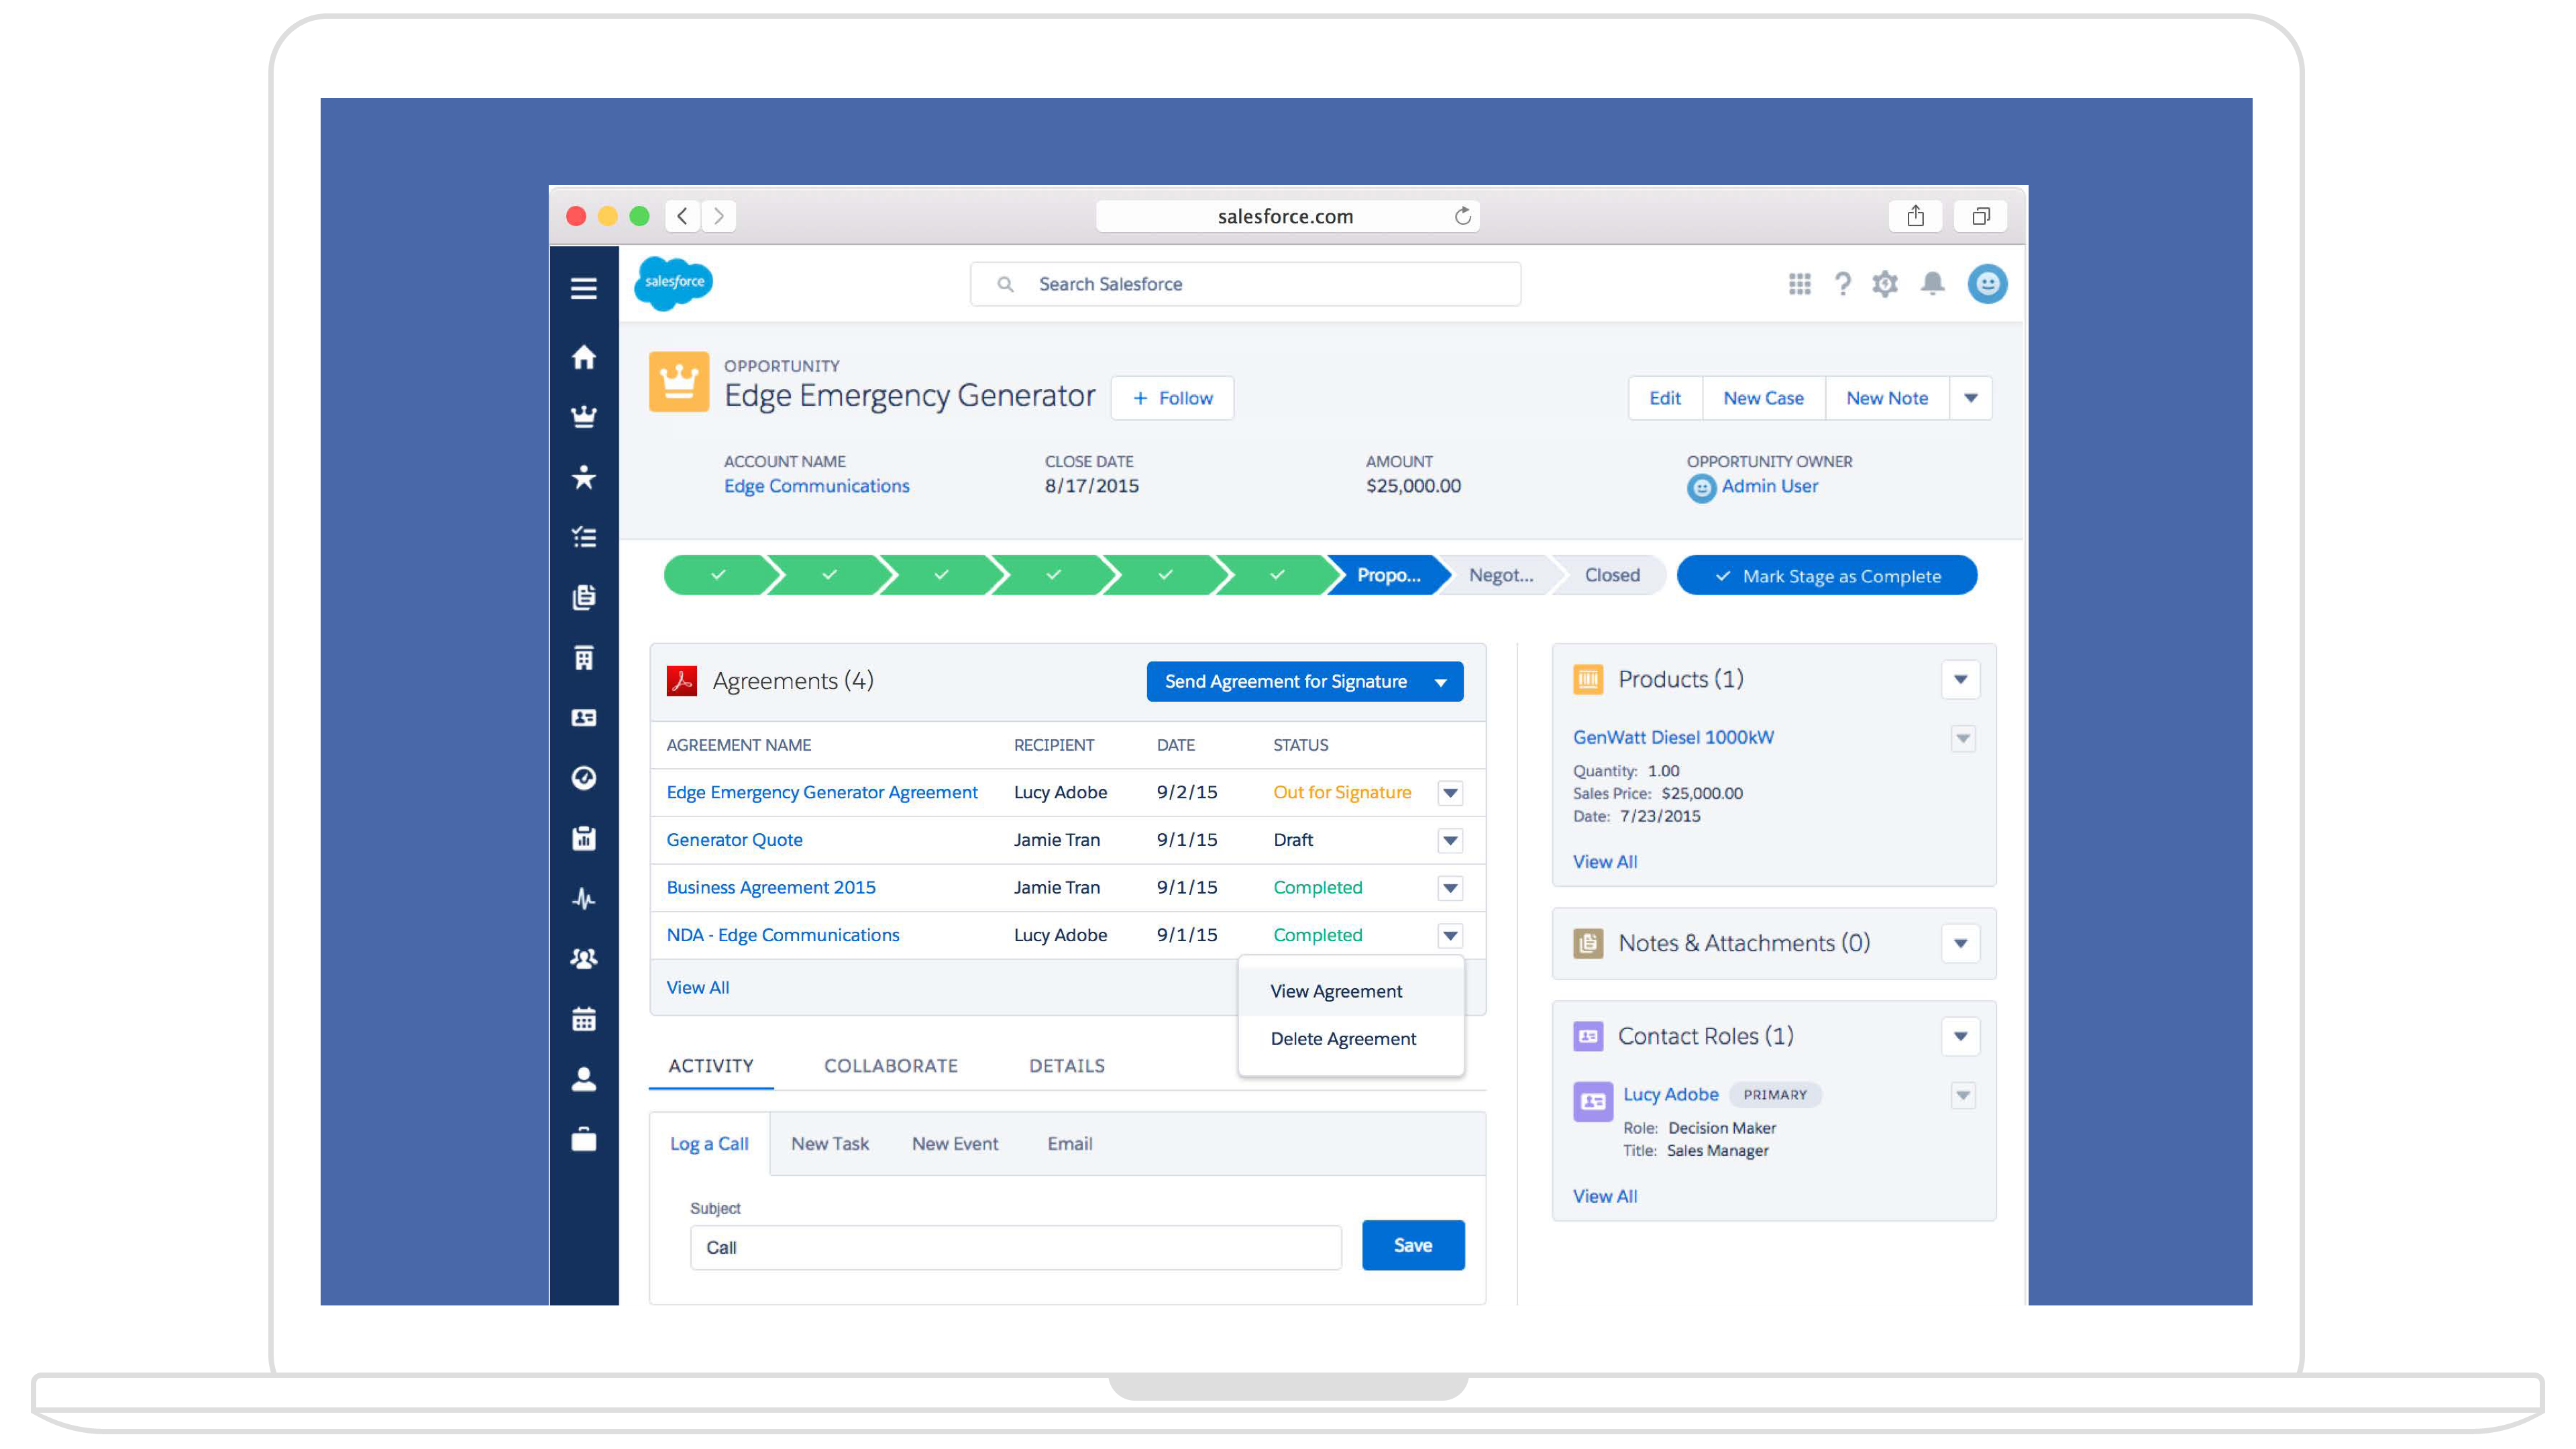This screenshot has width=2576, height=1449.
Task: Open People person icon in sidebar
Action: [x=584, y=1079]
